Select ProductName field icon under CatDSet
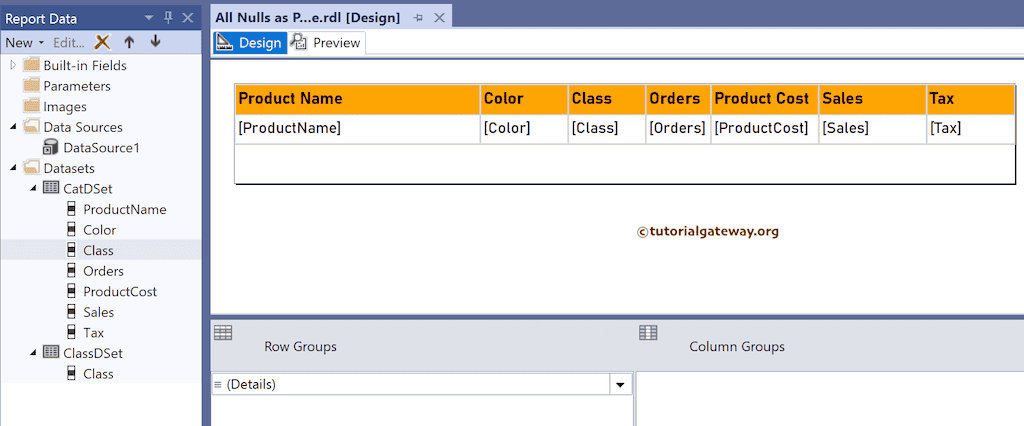 (x=72, y=209)
